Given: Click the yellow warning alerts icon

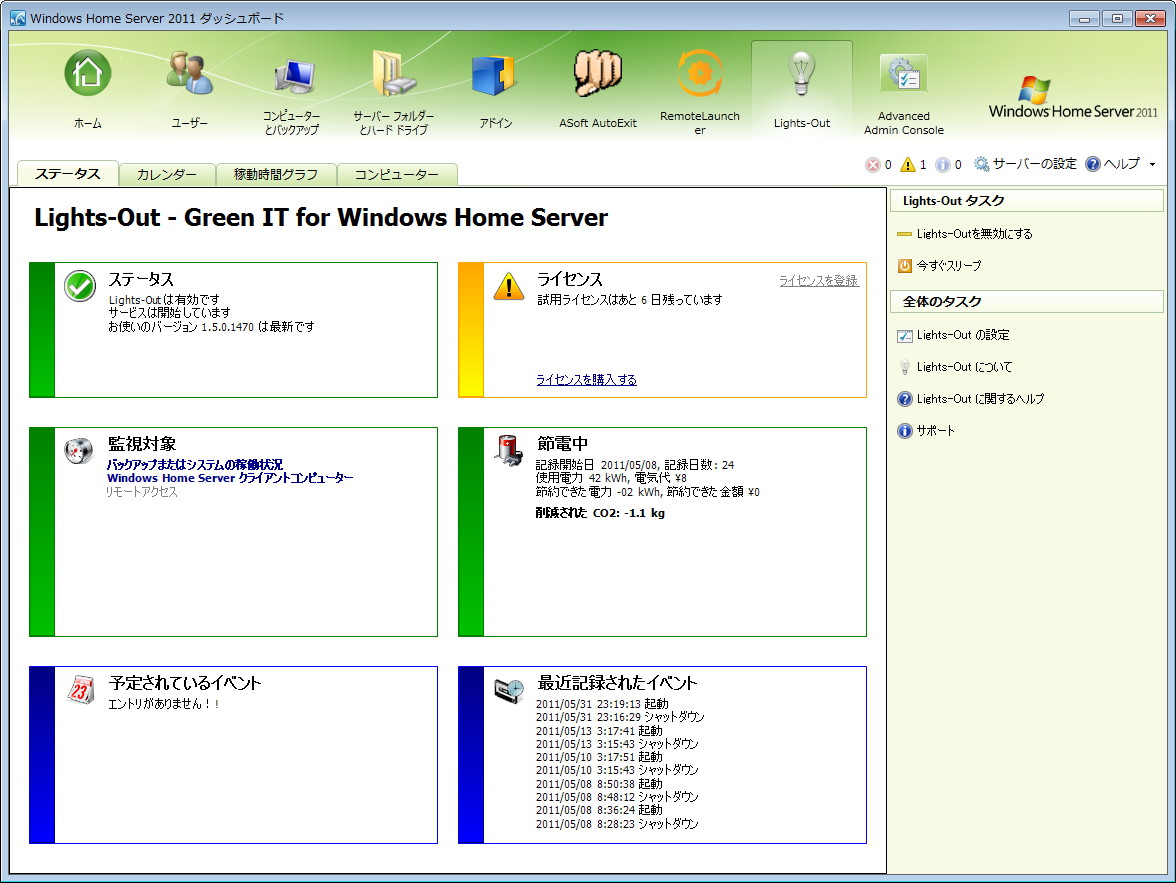Looking at the screenshot, I should pos(908,164).
